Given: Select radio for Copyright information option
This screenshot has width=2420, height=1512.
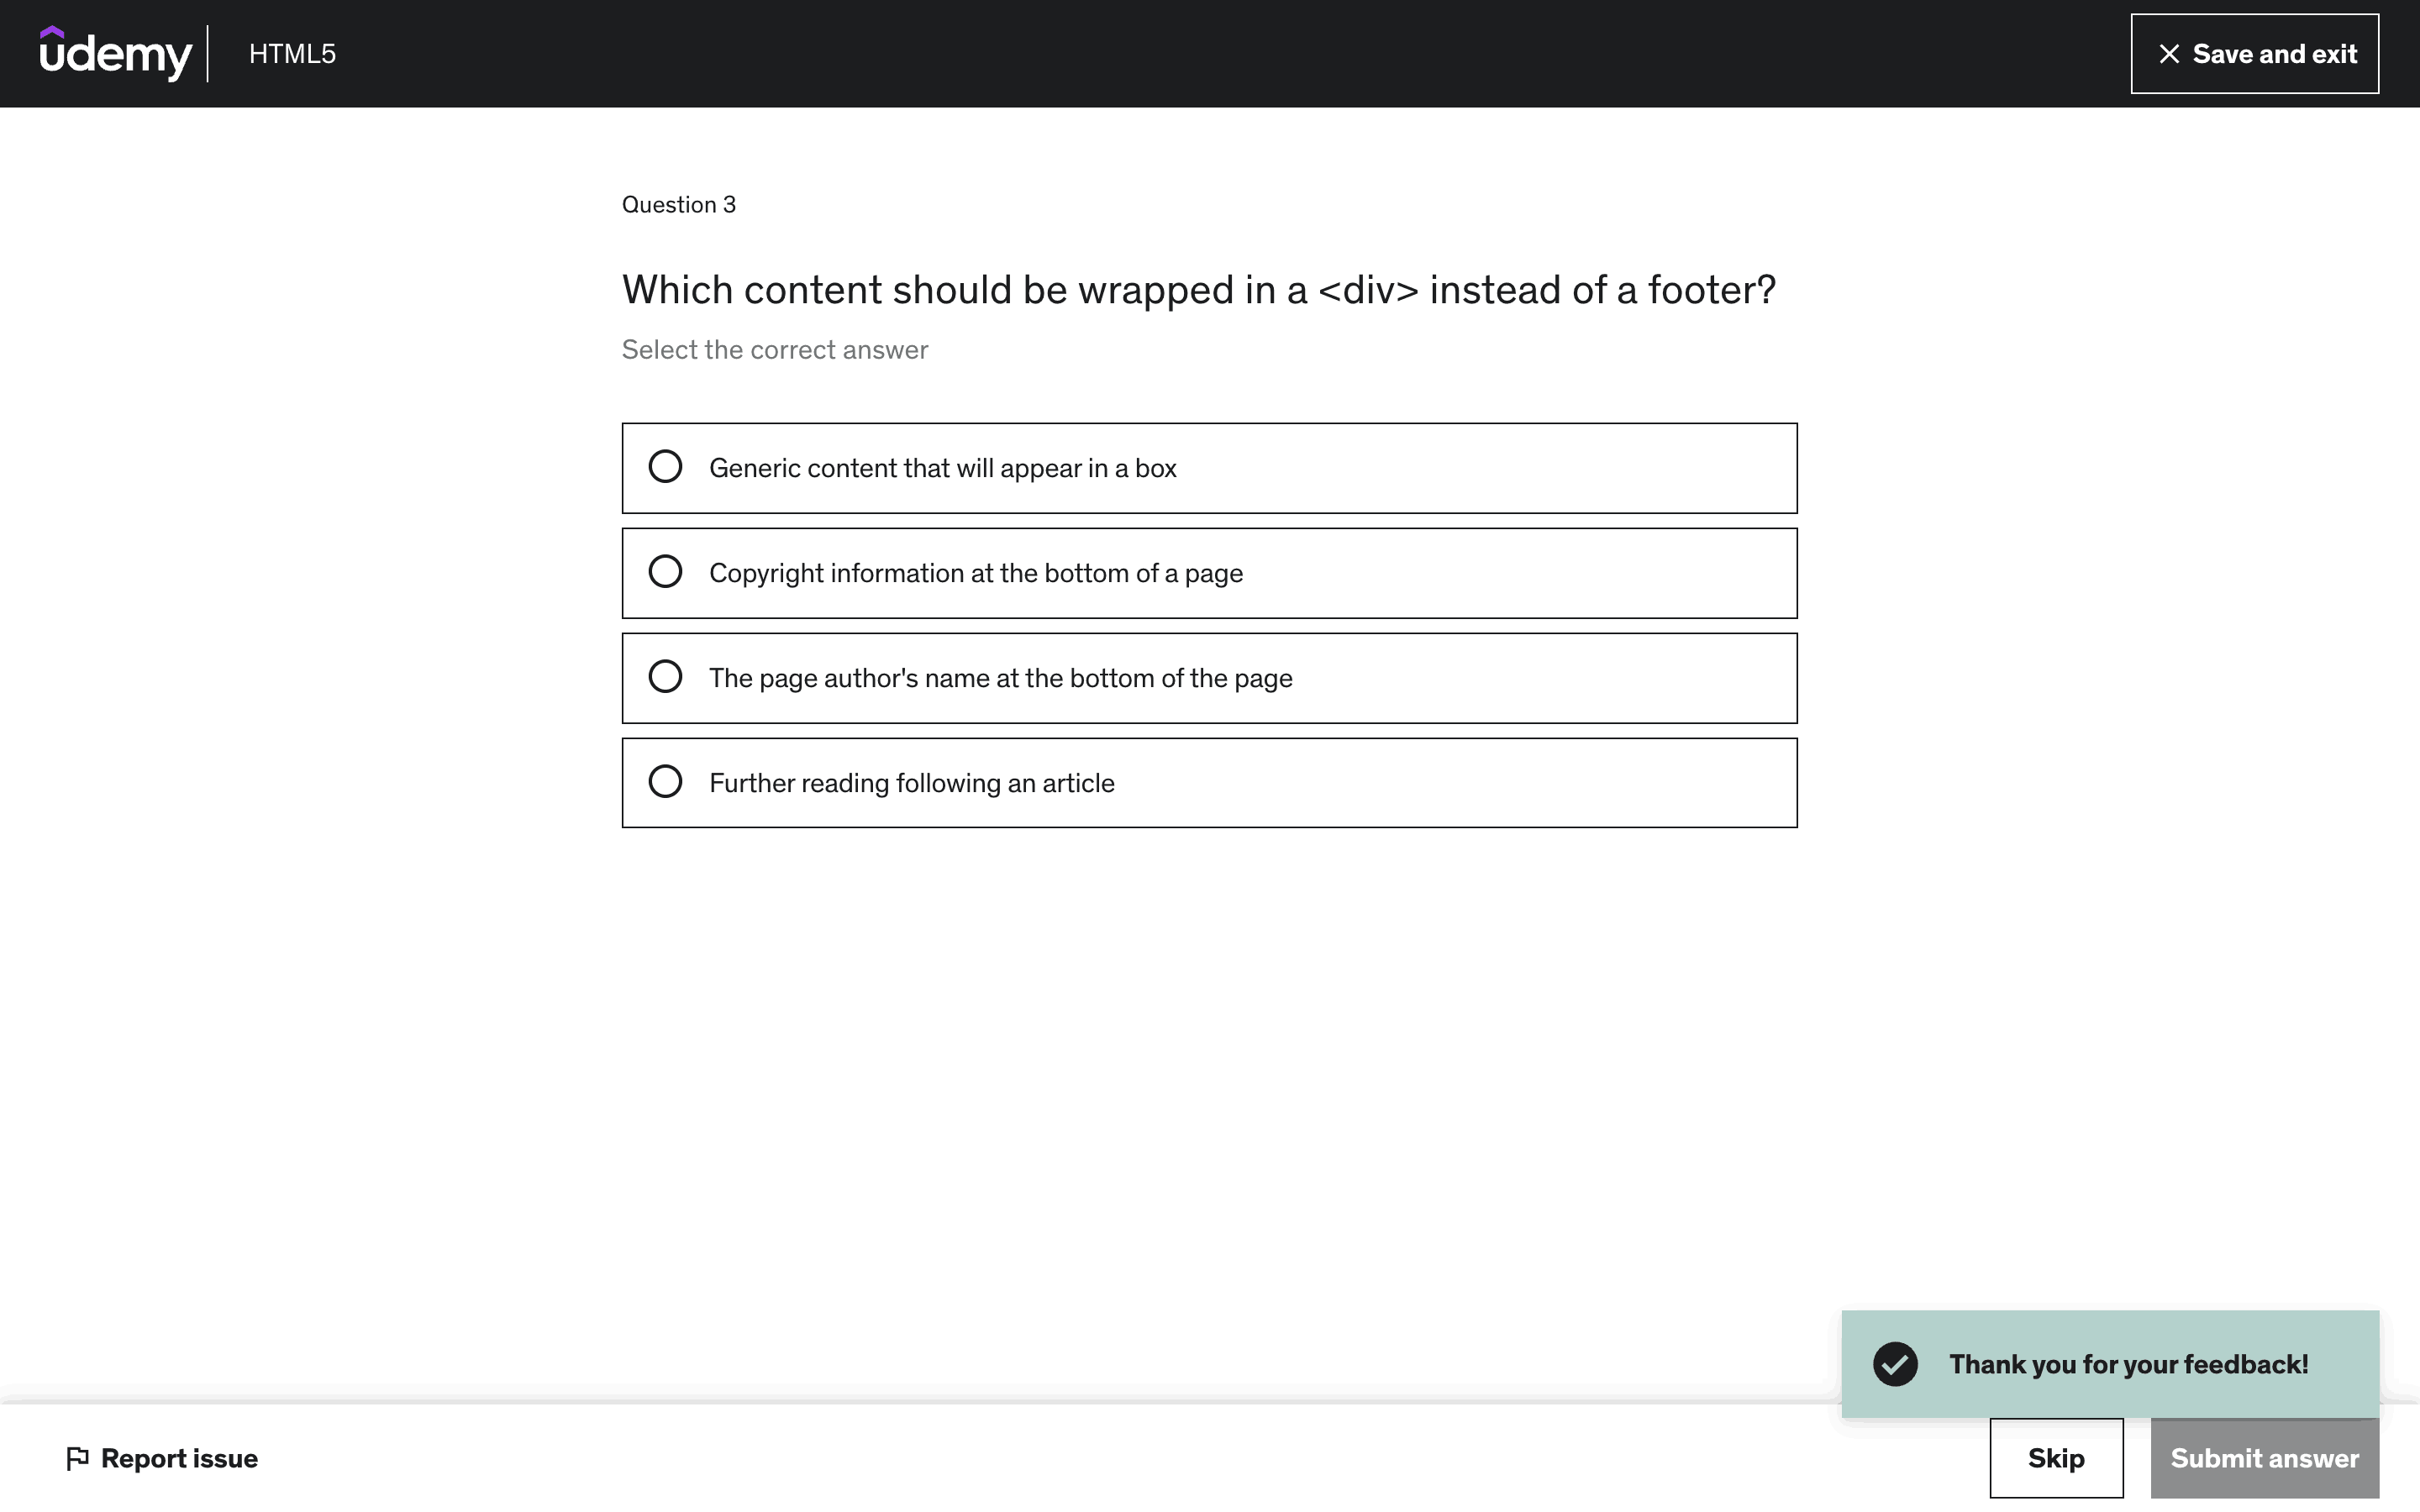Looking at the screenshot, I should tap(665, 572).
